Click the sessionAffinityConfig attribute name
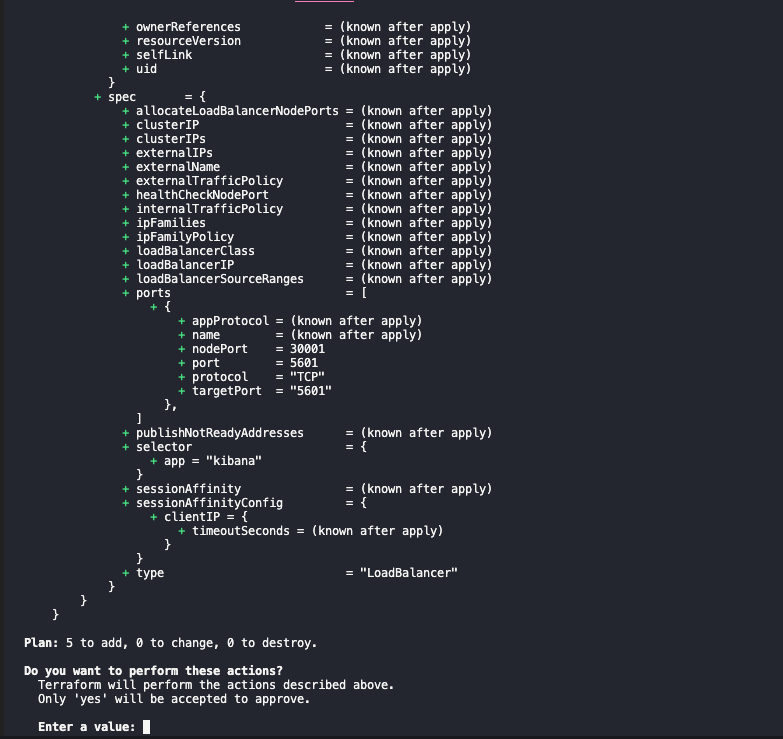783x739 pixels. [x=209, y=503]
